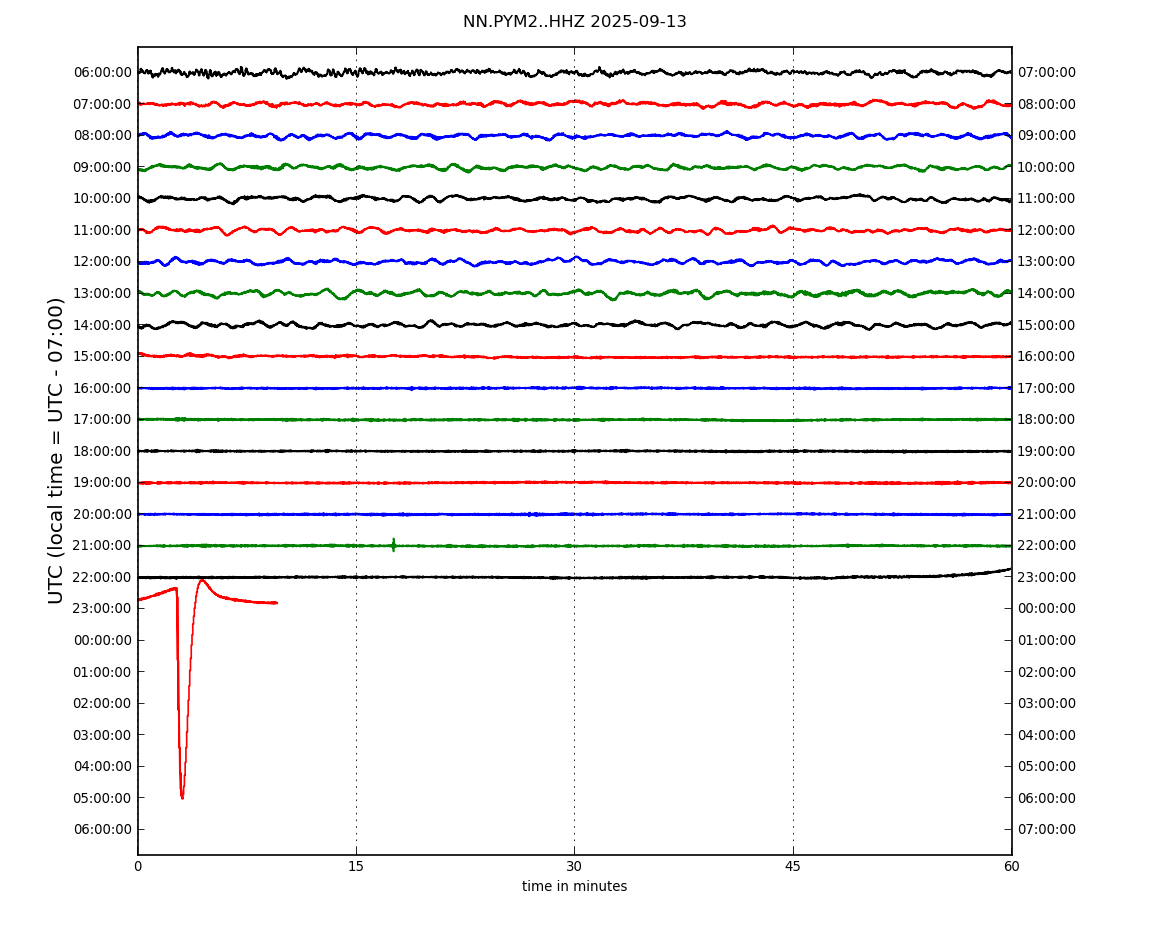Click the right-side 12:00:00 end-time label
1150x950 pixels.
[1047, 230]
